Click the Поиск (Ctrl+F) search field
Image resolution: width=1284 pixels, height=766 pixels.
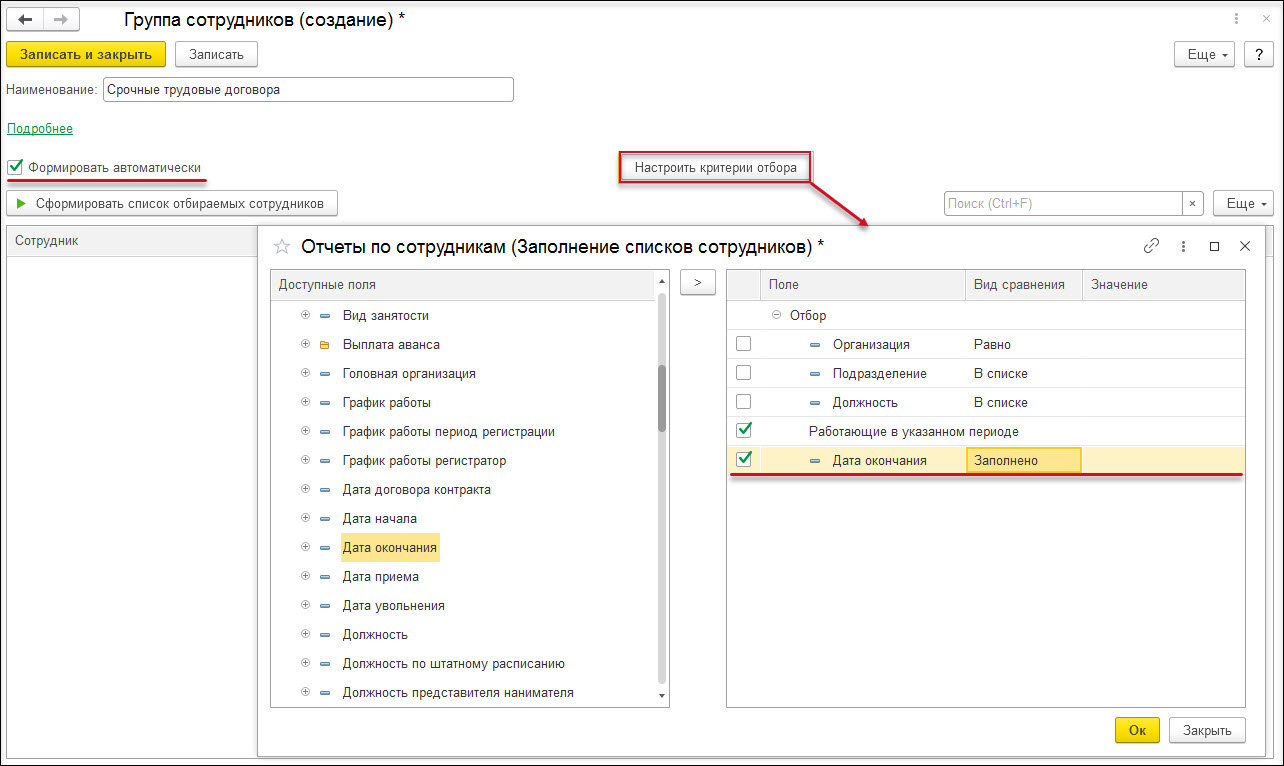(1063, 204)
